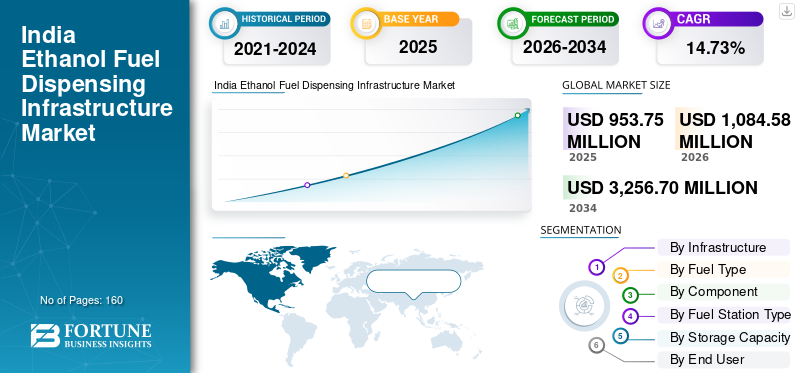Click the 2026 year label under market size

click(x=695, y=157)
